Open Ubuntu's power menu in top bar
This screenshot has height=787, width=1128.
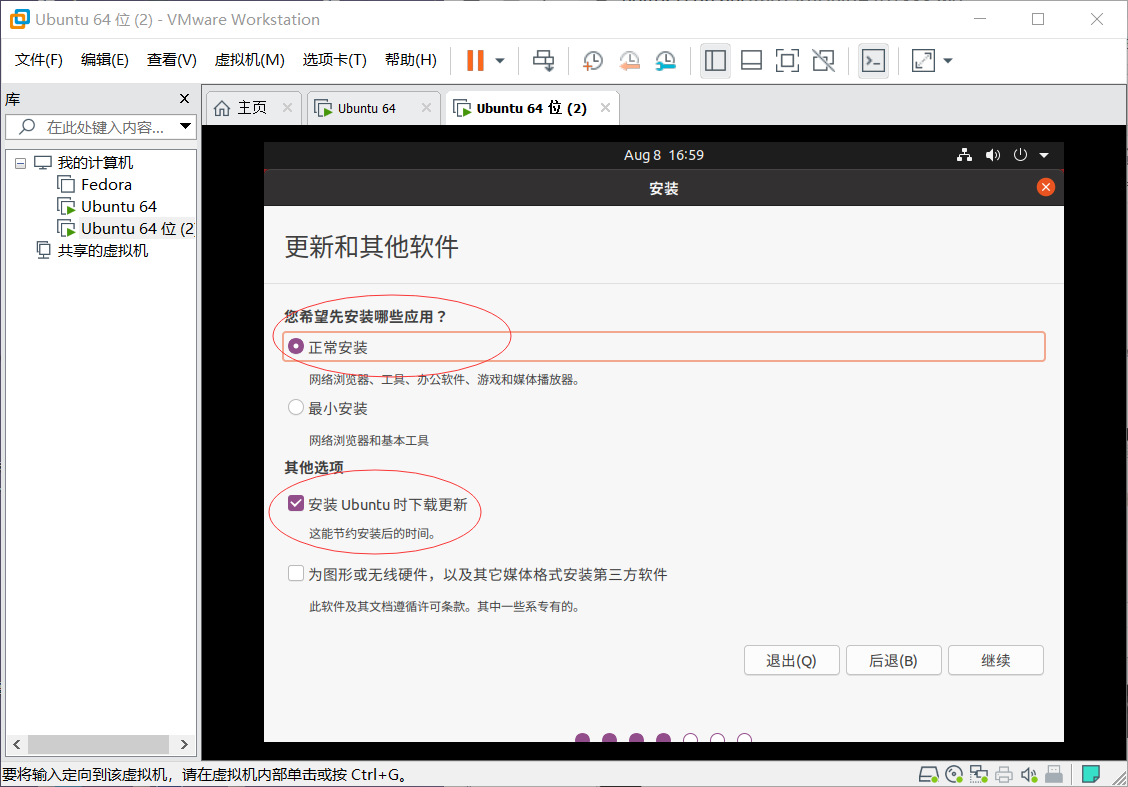pos(1019,155)
